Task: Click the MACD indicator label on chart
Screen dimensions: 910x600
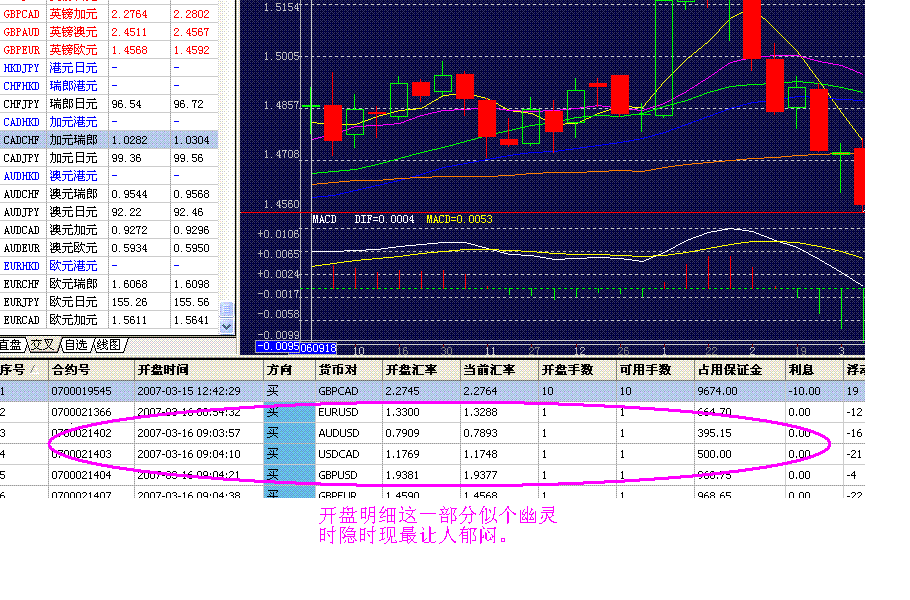Action: 324,219
